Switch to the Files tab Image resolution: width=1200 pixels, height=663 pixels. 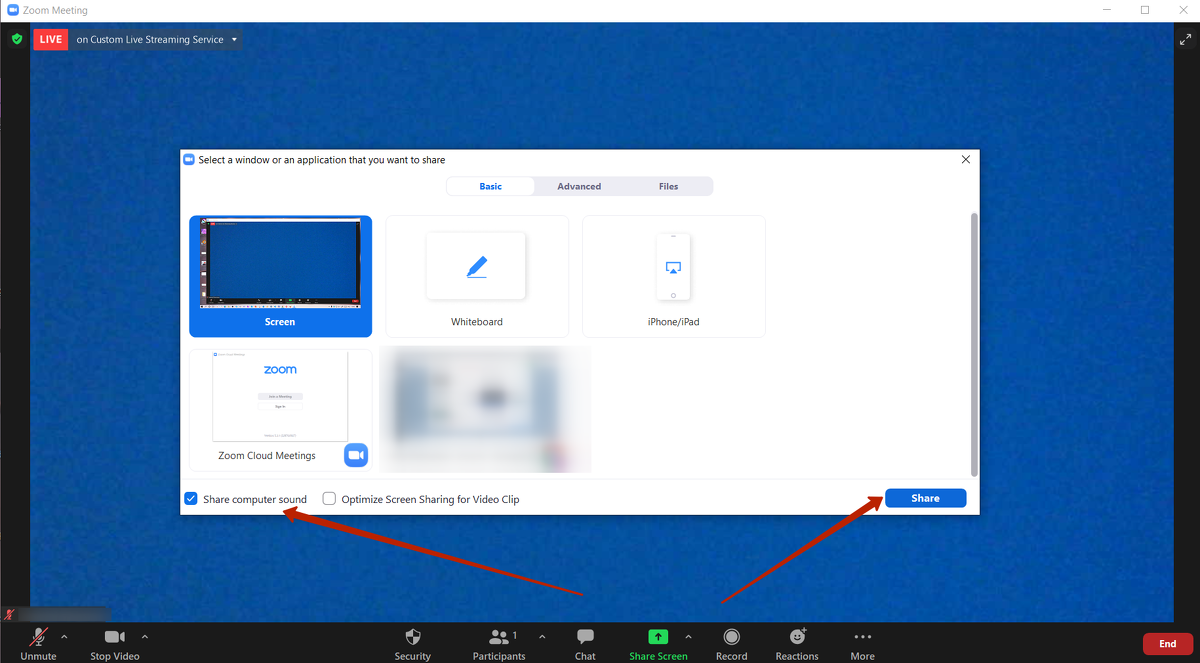click(668, 186)
